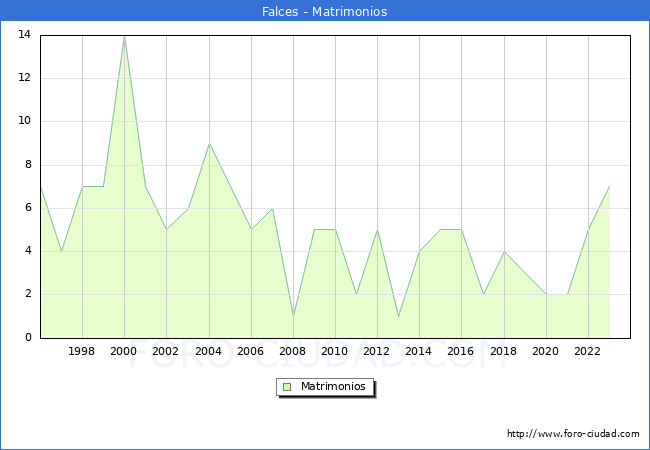This screenshot has height=450, width=650.
Task: Click the 0 y-axis label
Action: (x=27, y=337)
